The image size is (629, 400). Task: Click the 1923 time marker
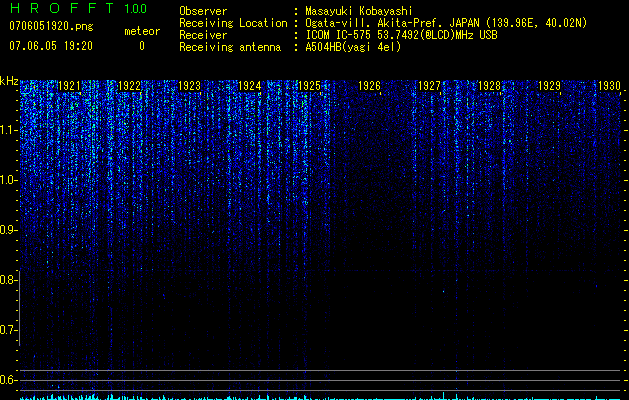click(x=189, y=86)
